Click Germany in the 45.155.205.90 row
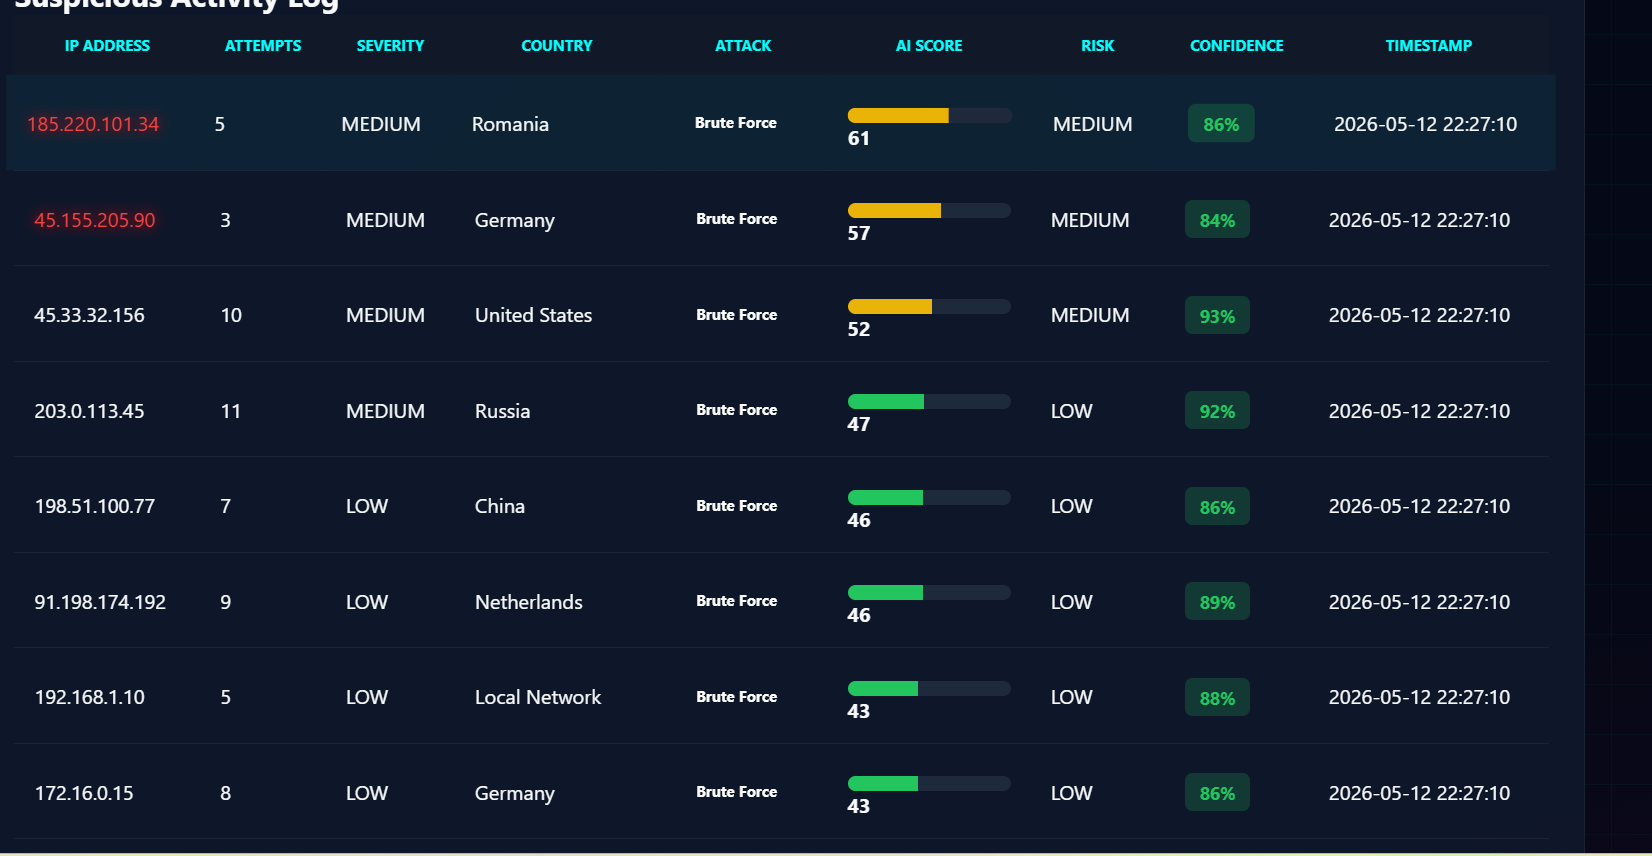Image resolution: width=1652 pixels, height=856 pixels. [514, 220]
